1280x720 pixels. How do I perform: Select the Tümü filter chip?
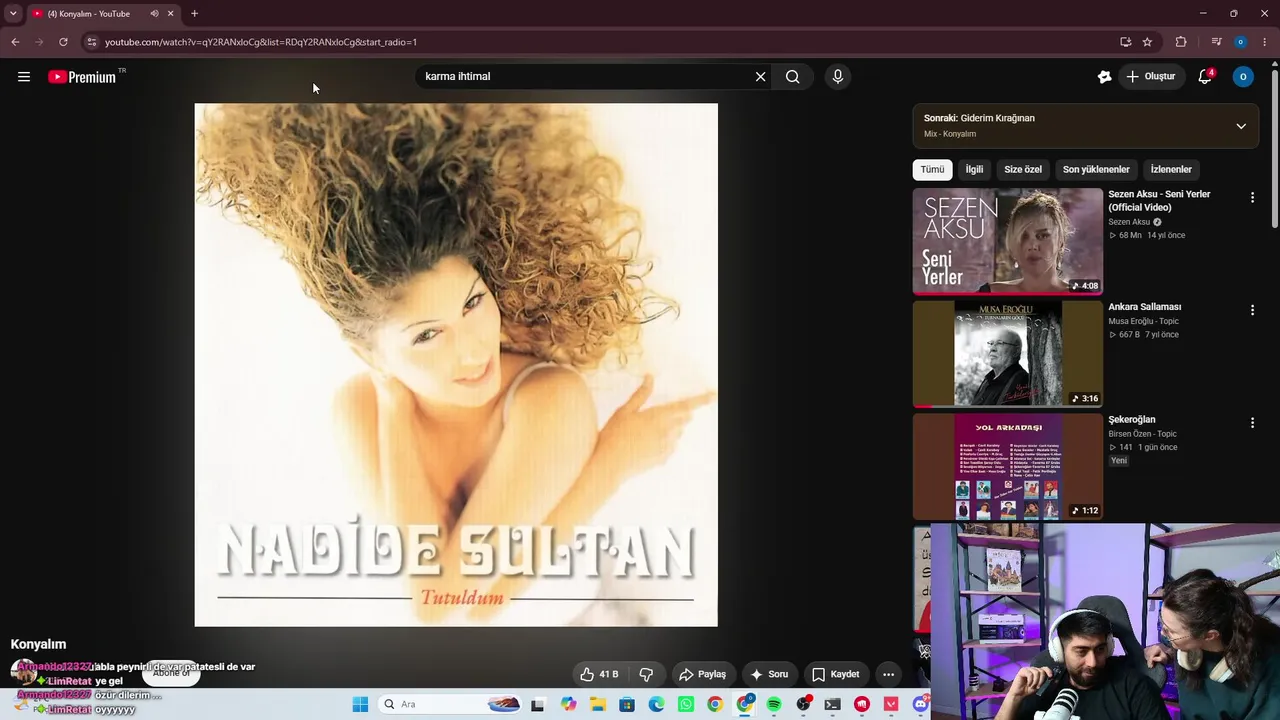click(x=932, y=169)
